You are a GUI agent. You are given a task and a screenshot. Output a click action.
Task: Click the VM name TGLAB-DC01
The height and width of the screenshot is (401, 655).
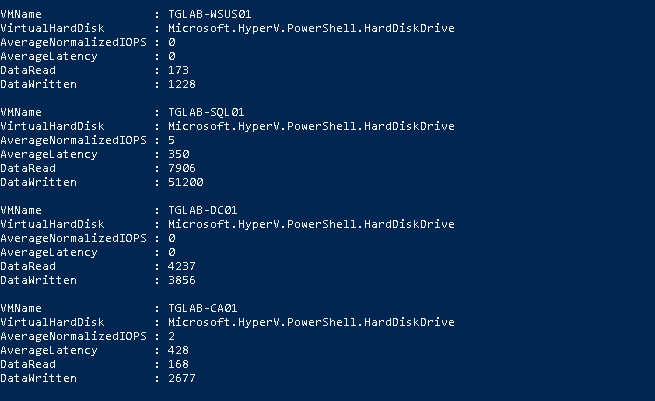click(x=203, y=210)
